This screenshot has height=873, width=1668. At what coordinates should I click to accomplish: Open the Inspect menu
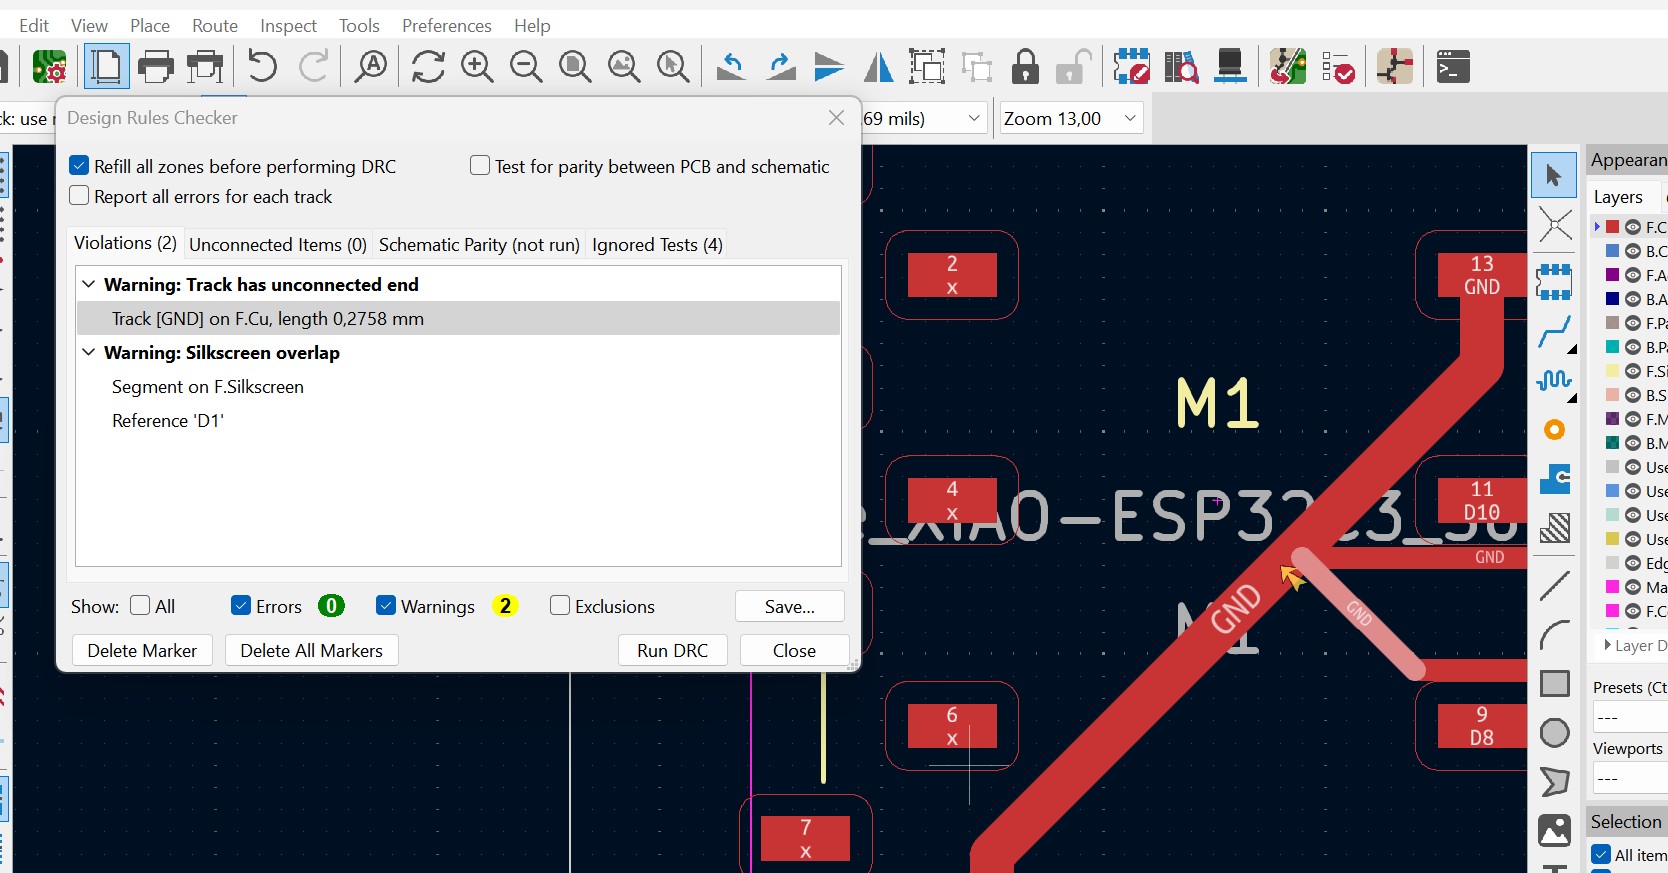[x=288, y=26]
